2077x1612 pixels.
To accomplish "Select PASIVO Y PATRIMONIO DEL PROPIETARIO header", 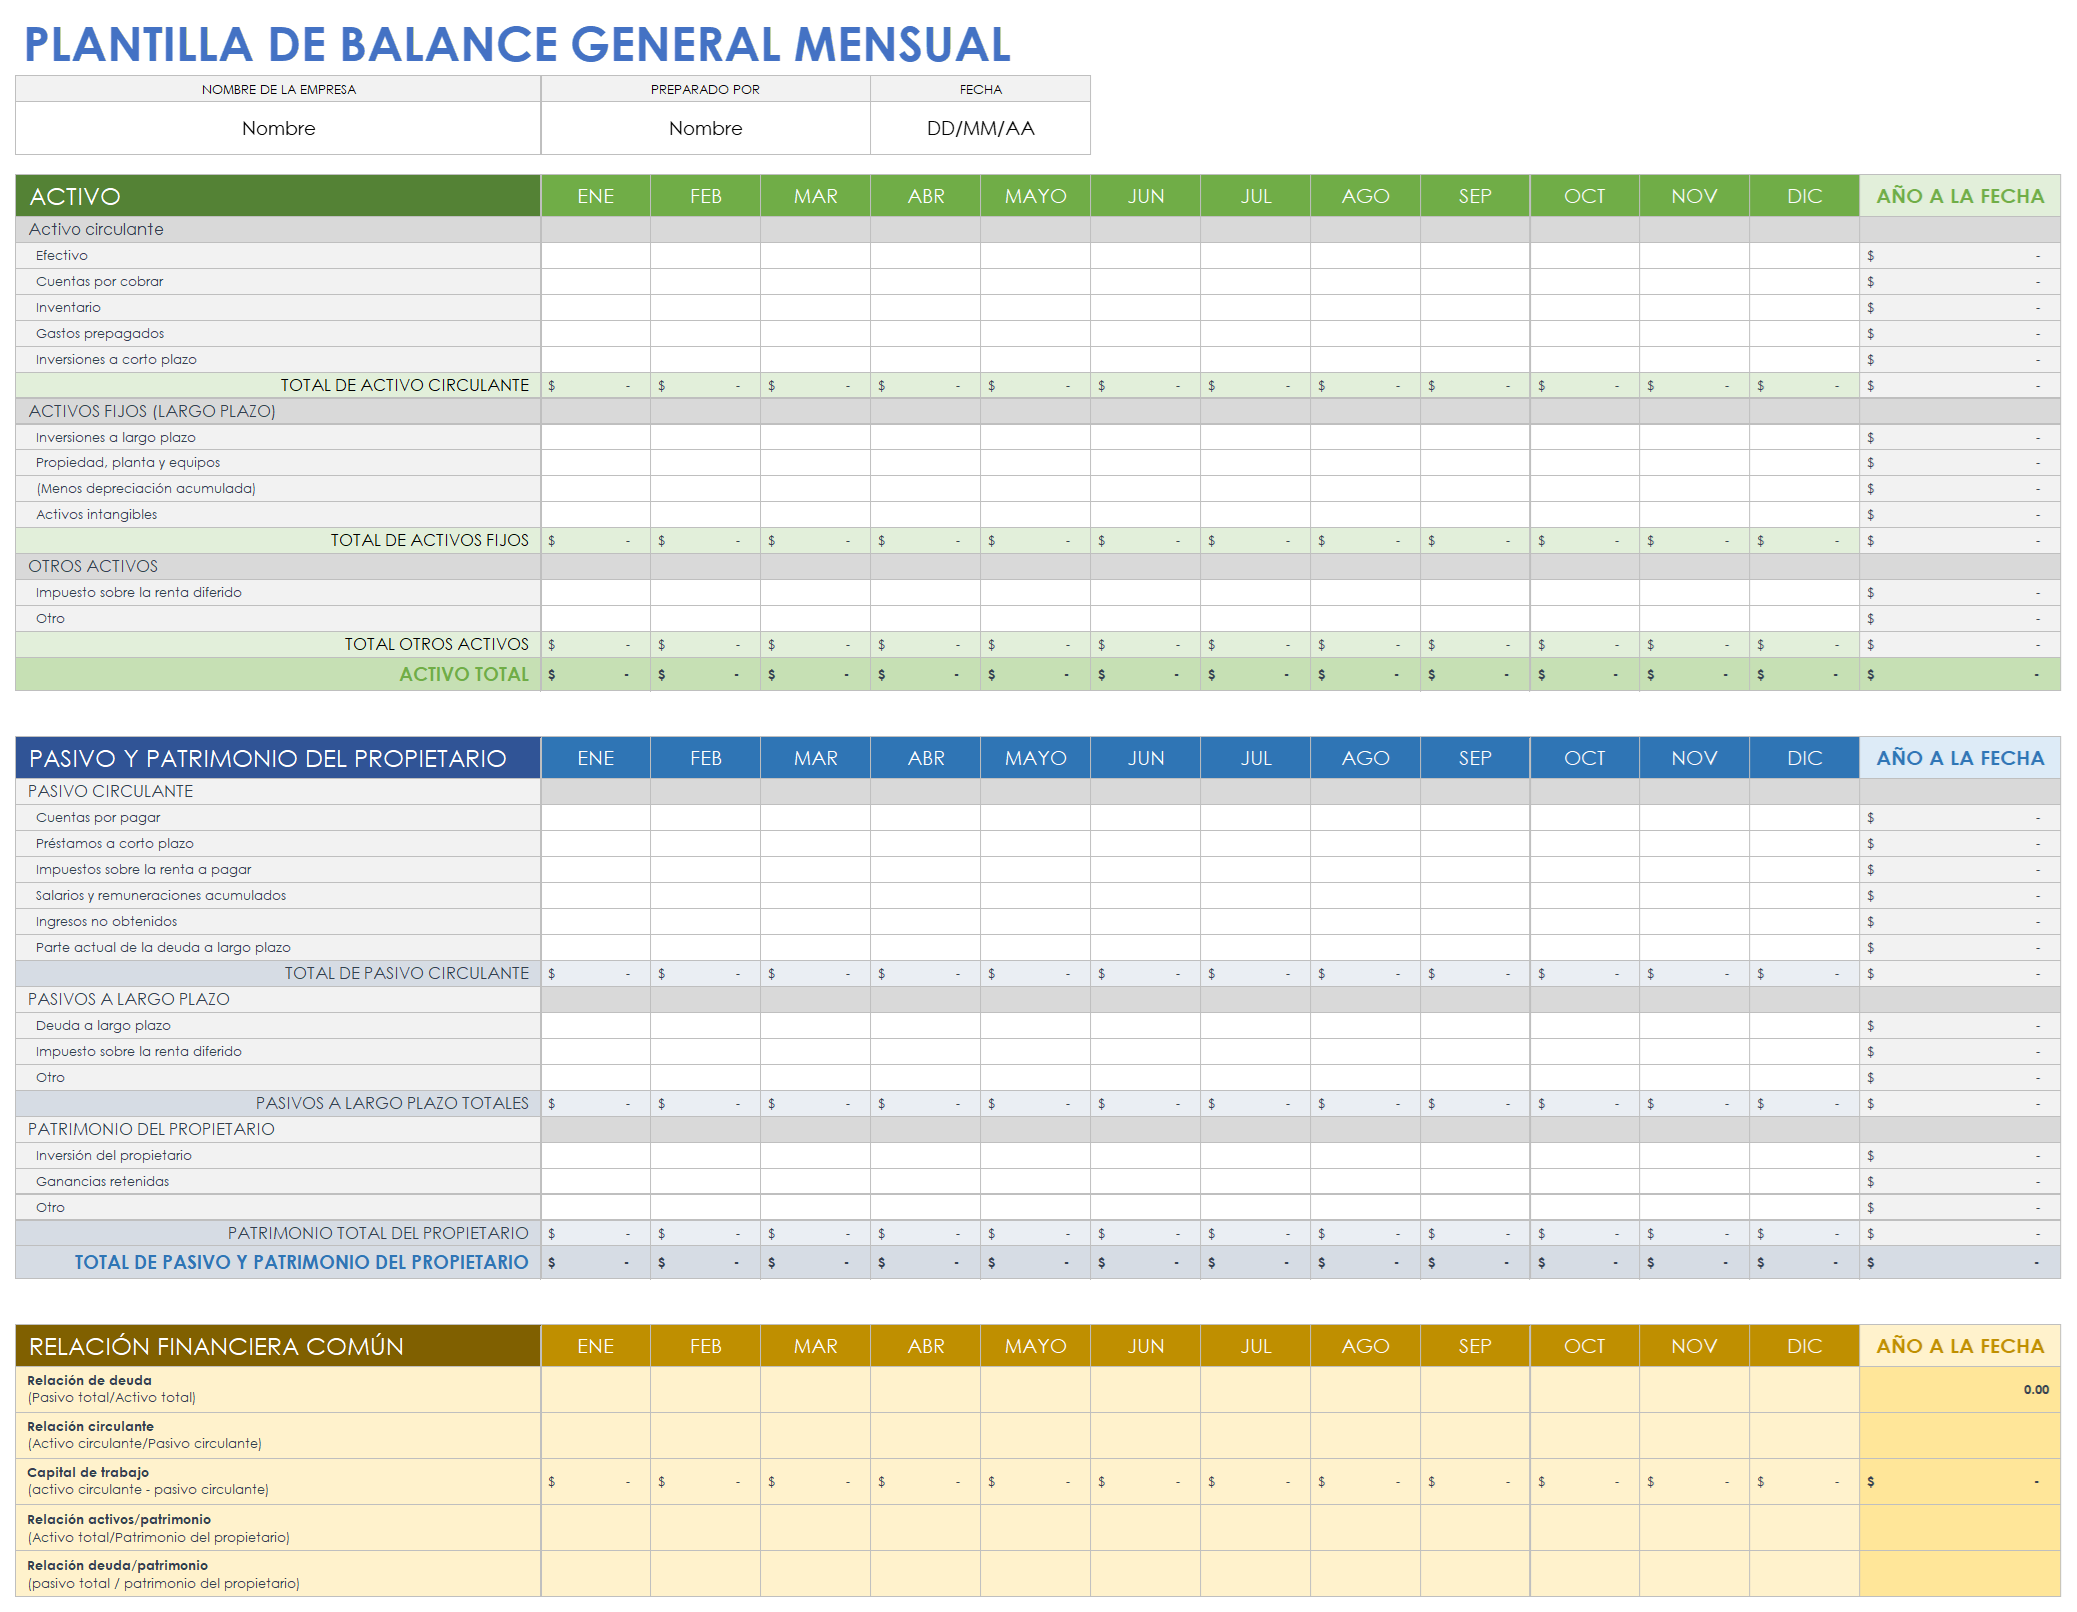I will click(278, 758).
